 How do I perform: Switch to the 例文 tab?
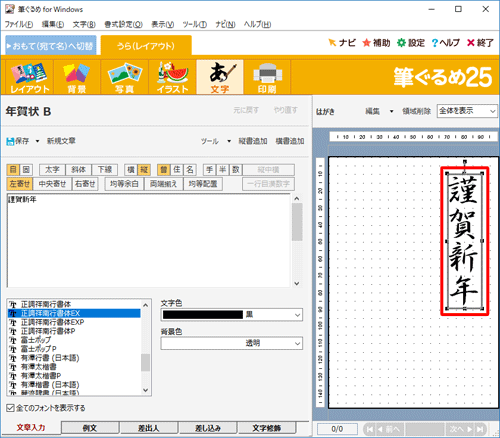coord(90,428)
